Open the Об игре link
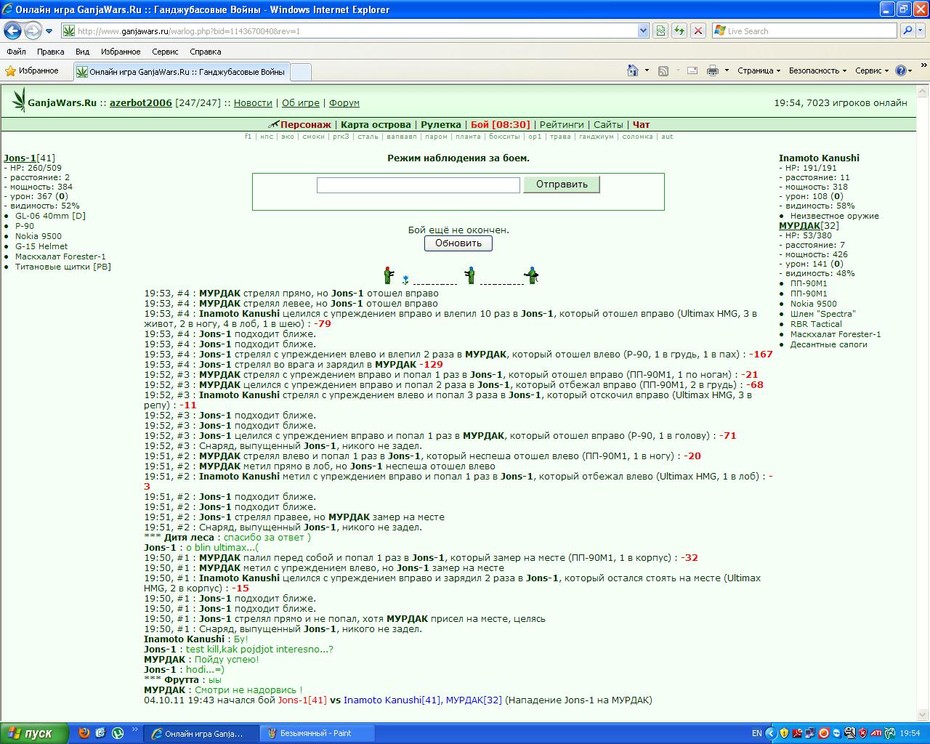The width and height of the screenshot is (930, 744). coord(300,103)
